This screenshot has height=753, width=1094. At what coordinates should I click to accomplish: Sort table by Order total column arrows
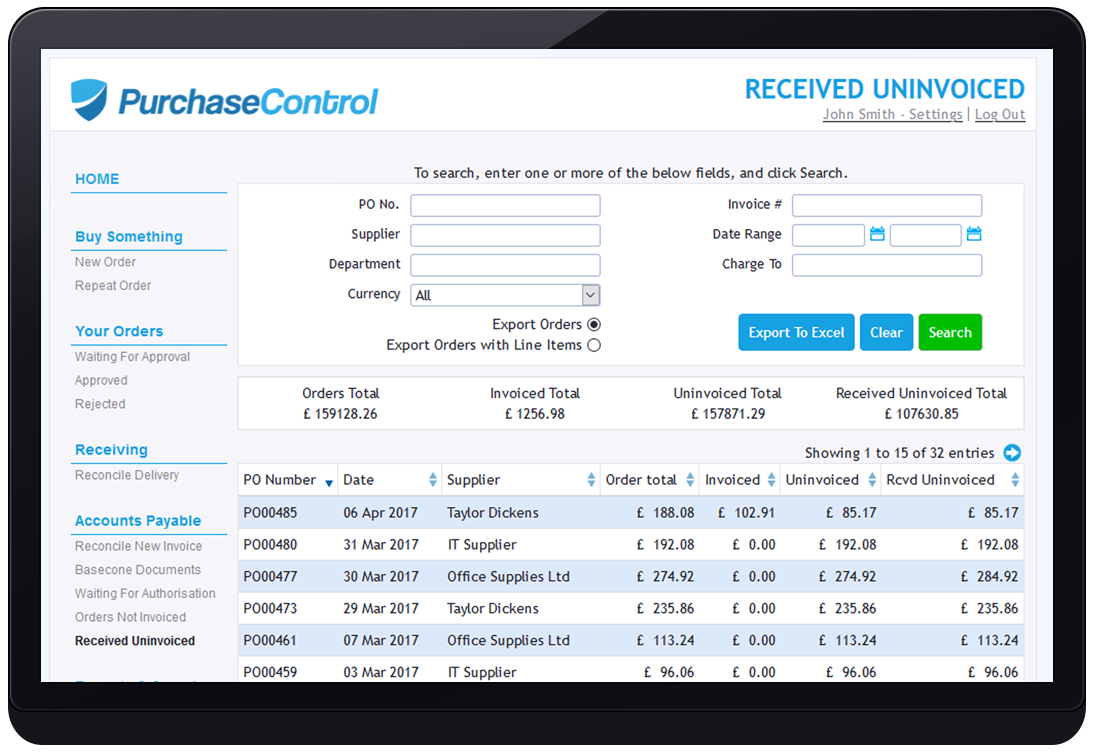click(x=690, y=479)
